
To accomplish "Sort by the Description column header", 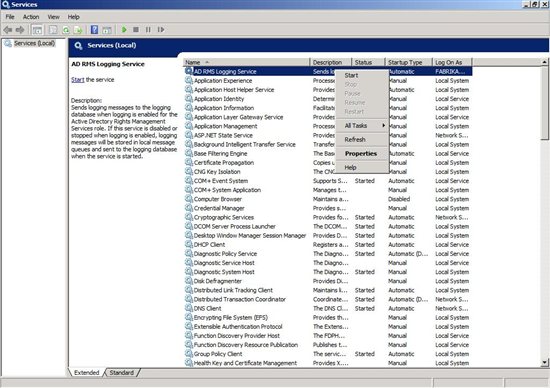I will 331,62.
